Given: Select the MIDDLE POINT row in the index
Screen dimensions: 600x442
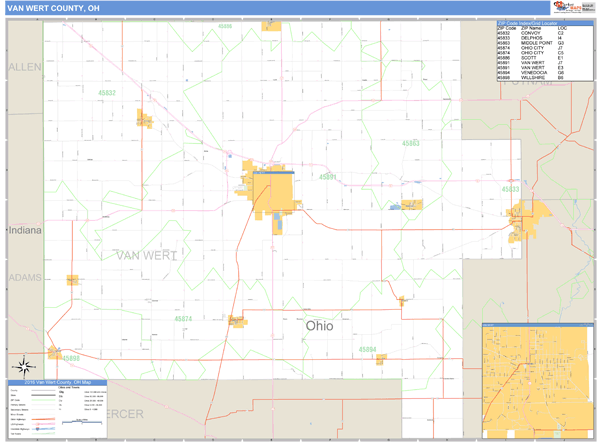Looking at the screenshot, I should pos(545,43).
